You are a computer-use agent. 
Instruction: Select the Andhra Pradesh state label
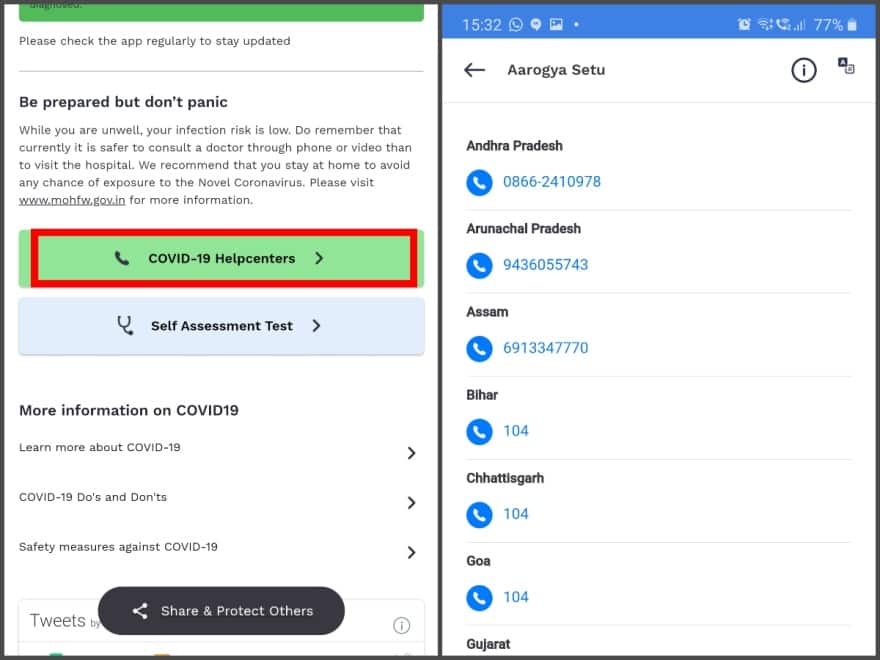(x=514, y=146)
